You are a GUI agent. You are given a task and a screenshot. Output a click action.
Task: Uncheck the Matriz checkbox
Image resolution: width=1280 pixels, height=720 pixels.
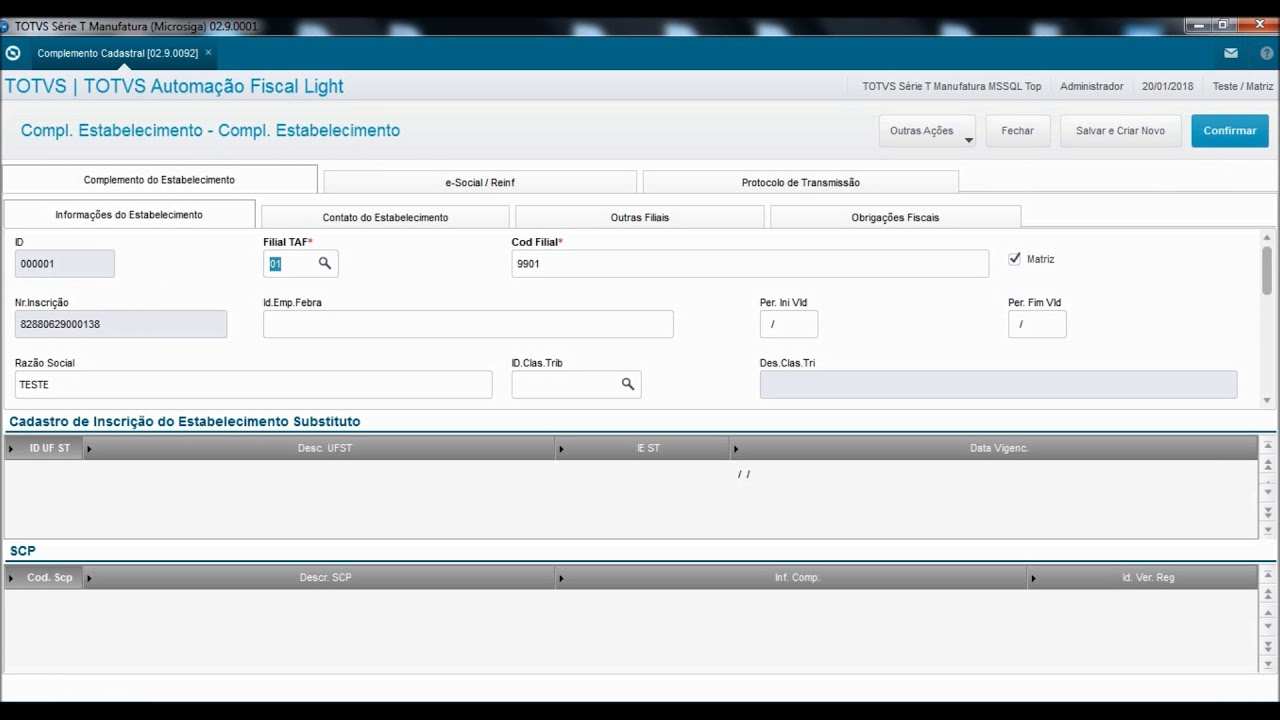coord(1015,259)
